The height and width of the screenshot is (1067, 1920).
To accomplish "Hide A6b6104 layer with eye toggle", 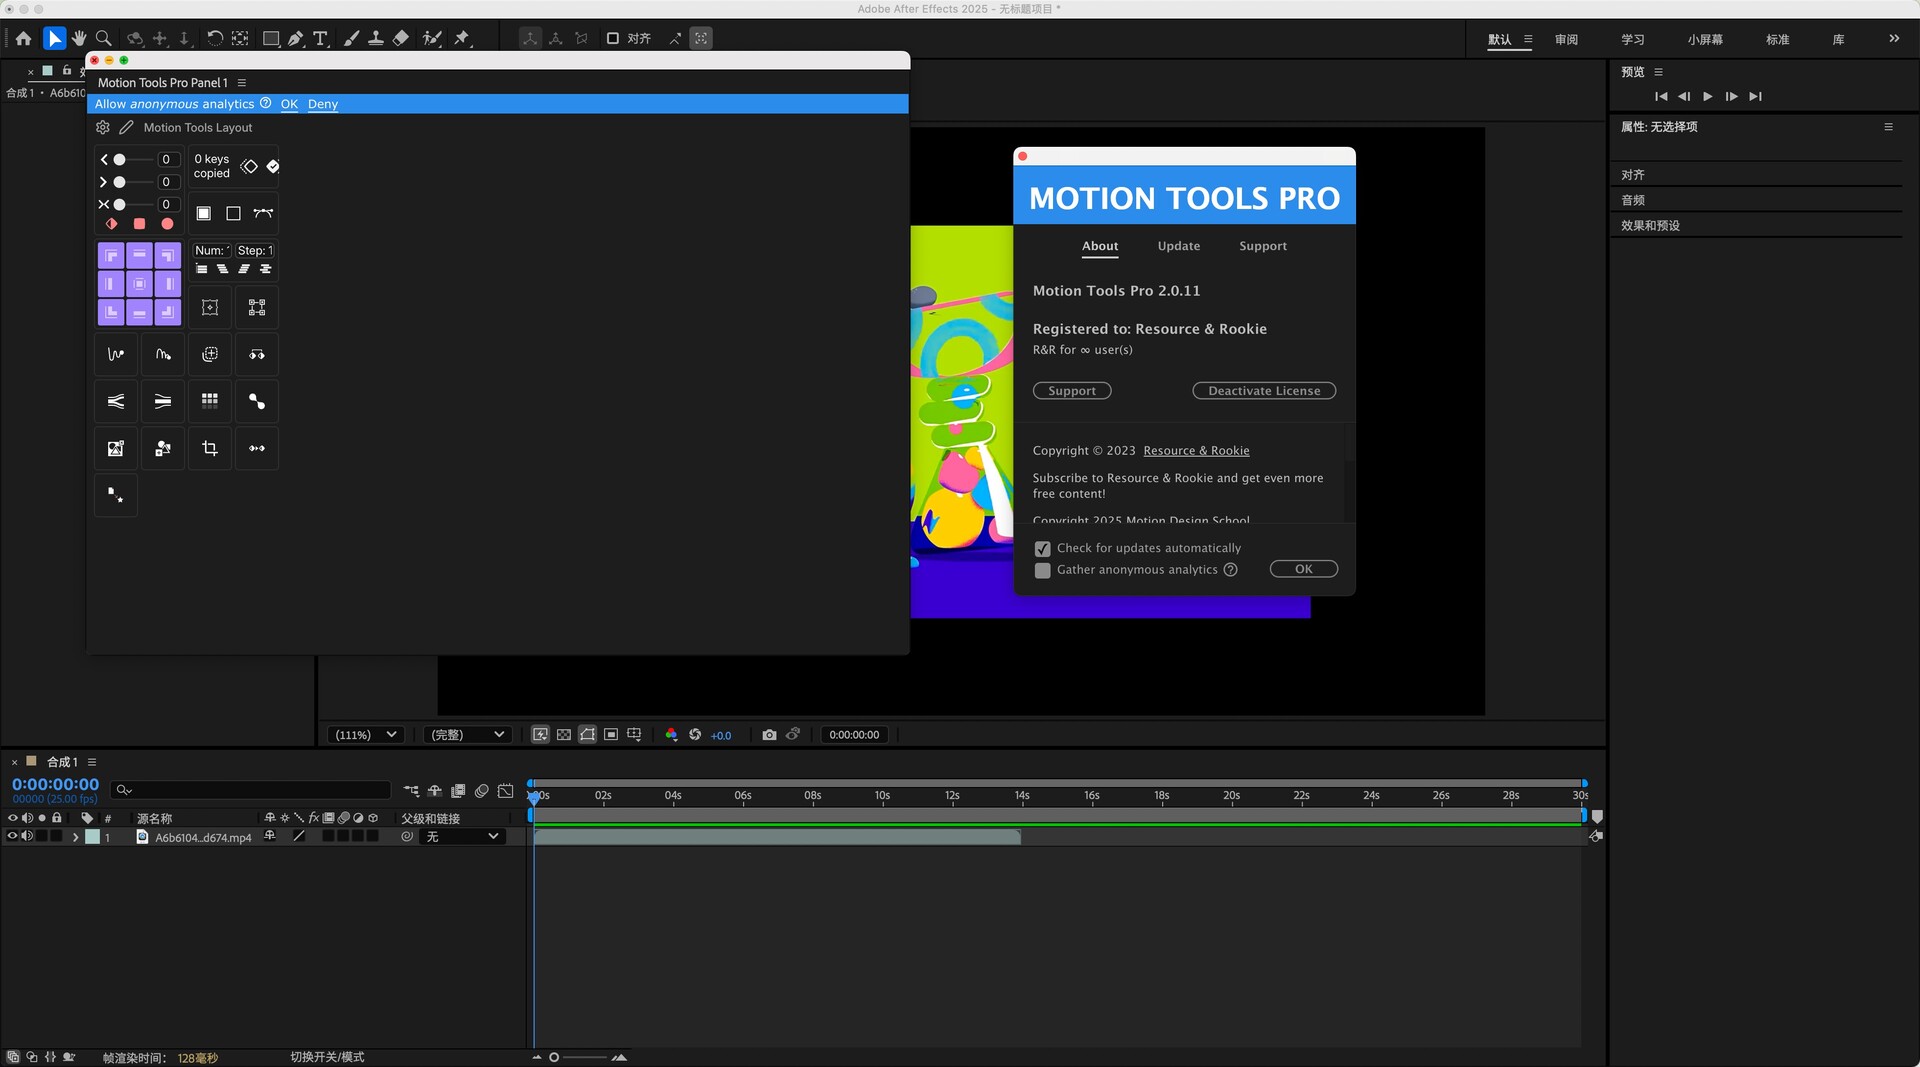I will point(12,836).
